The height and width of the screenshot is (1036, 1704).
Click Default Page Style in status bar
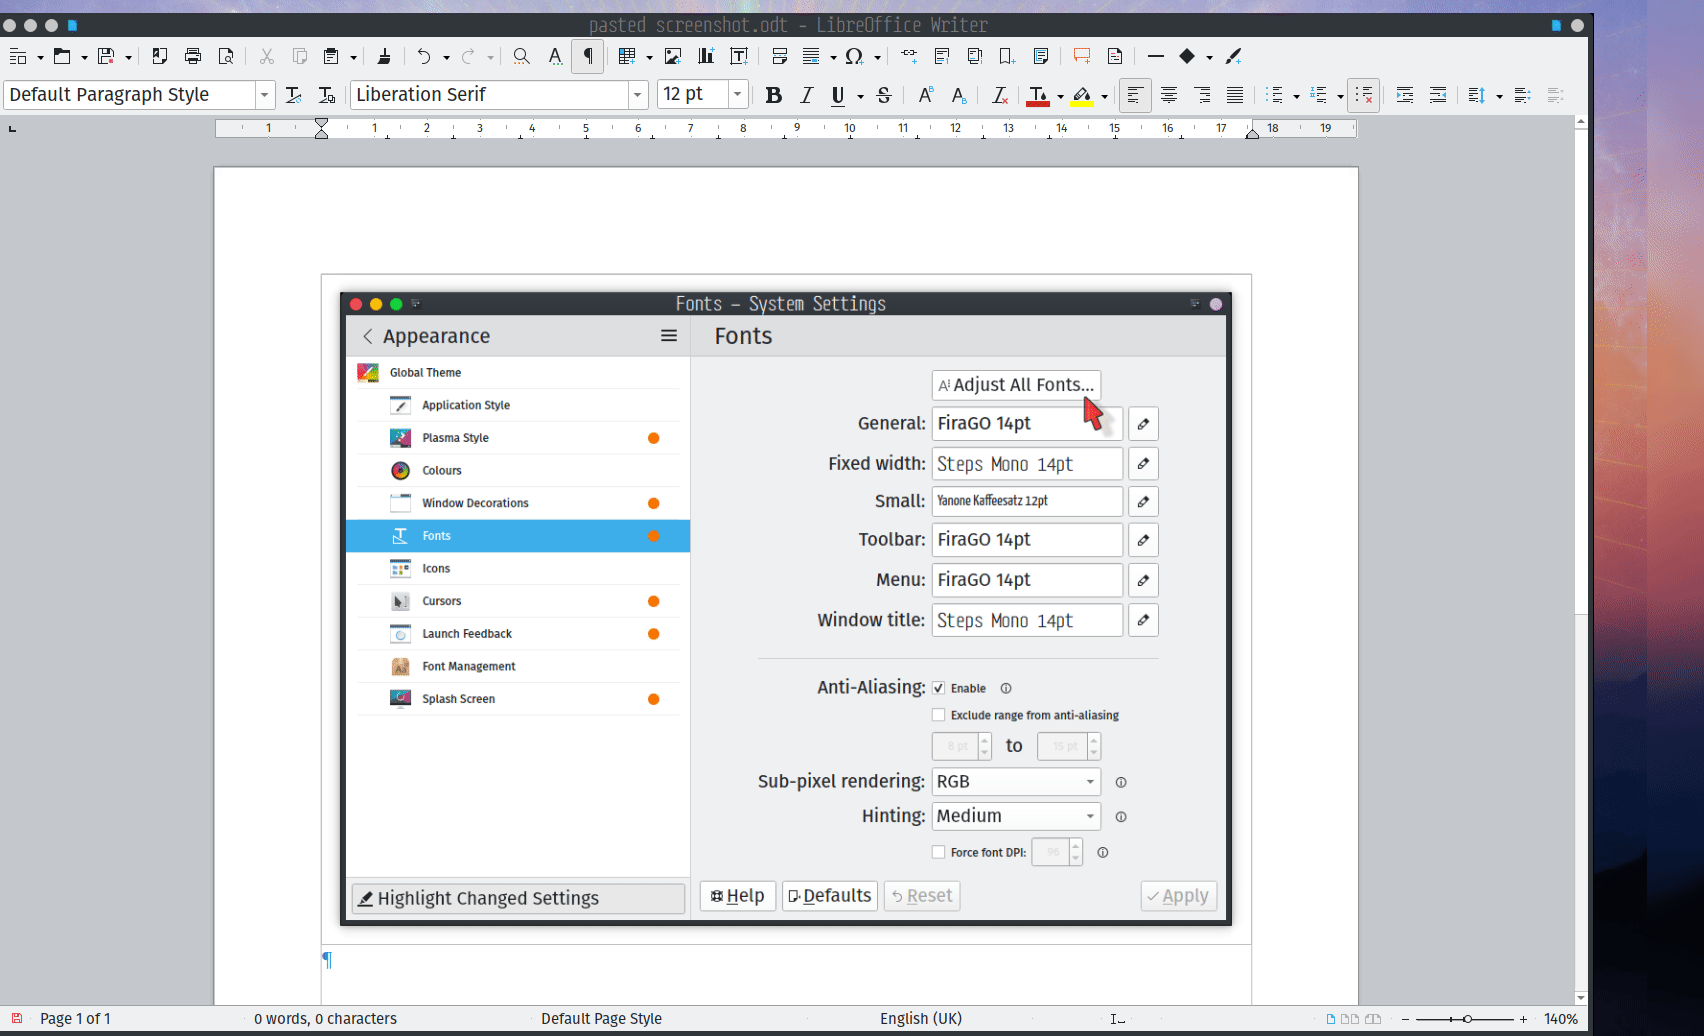click(x=601, y=1018)
